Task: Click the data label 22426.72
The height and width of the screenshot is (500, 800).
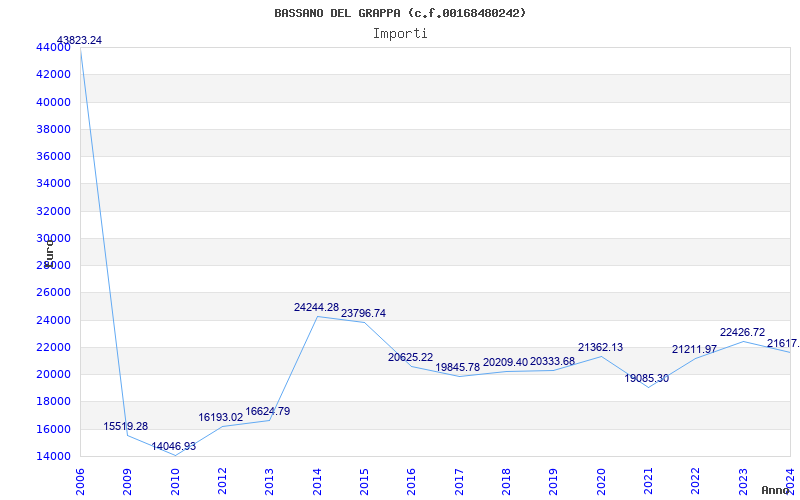Action: [x=742, y=333]
